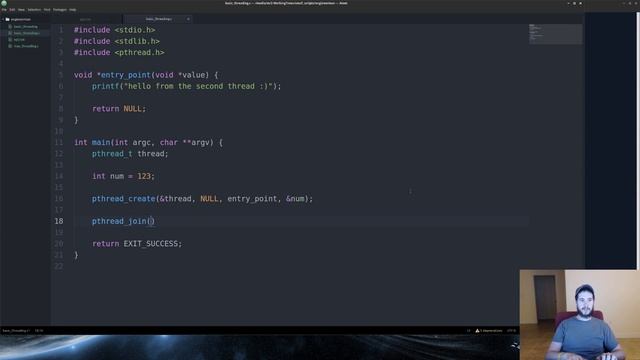The image size is (640, 360).
Task: Click the project folder icon in tree view
Action: coord(7,19)
